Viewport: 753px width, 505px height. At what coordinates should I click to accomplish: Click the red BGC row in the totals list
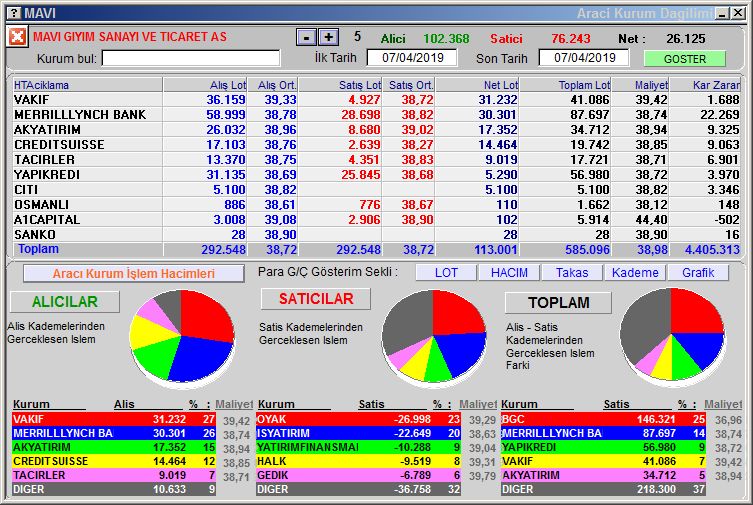pos(604,419)
